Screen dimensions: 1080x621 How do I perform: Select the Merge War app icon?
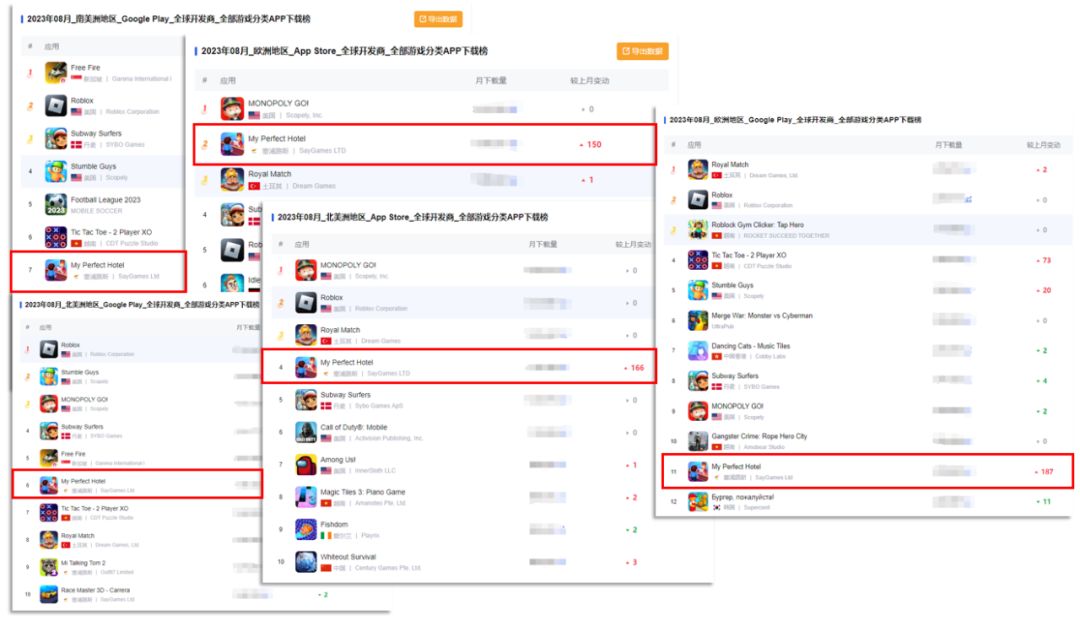698,320
